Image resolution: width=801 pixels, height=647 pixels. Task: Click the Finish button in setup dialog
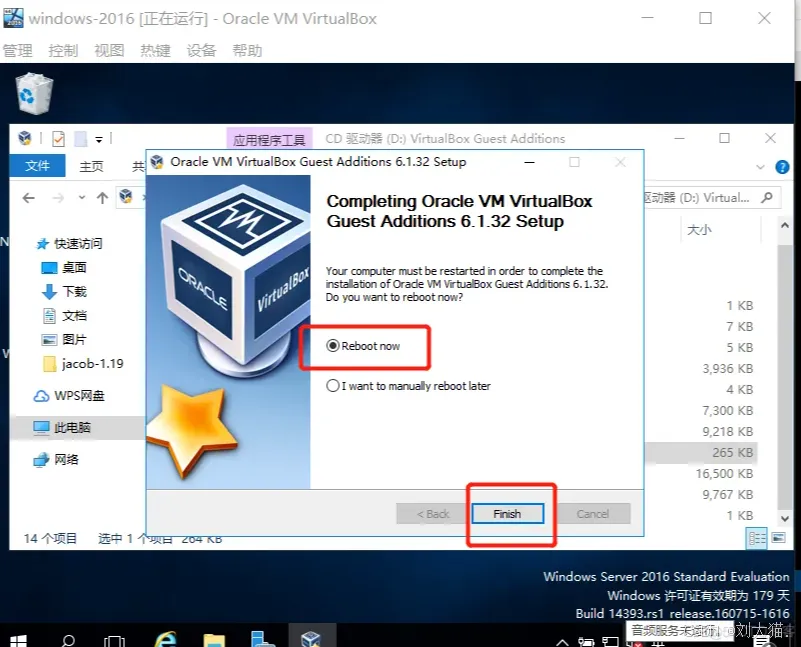click(507, 514)
